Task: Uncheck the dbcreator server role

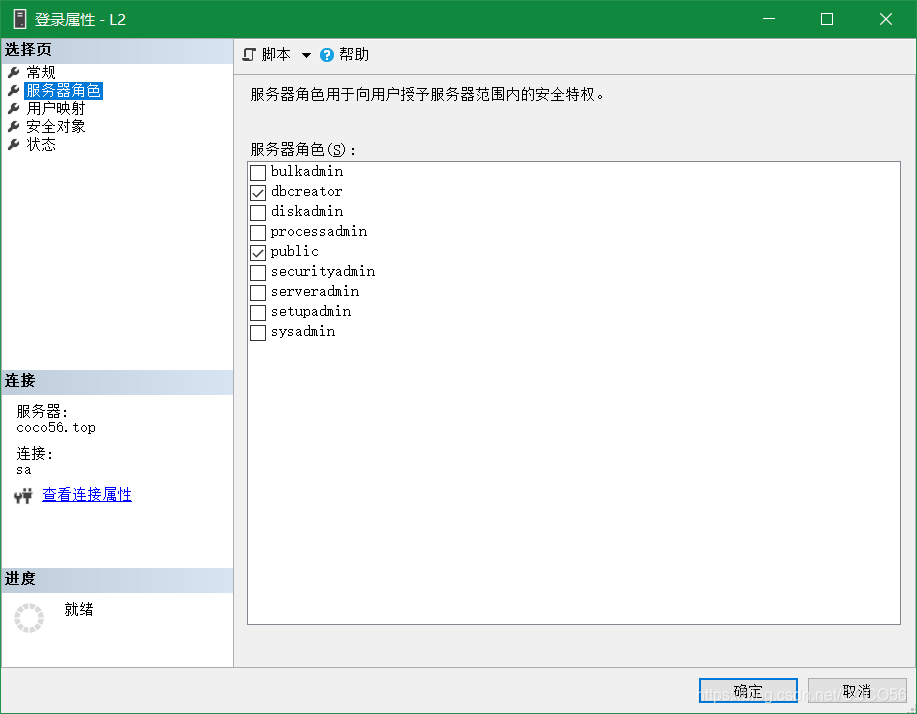Action: [x=258, y=192]
